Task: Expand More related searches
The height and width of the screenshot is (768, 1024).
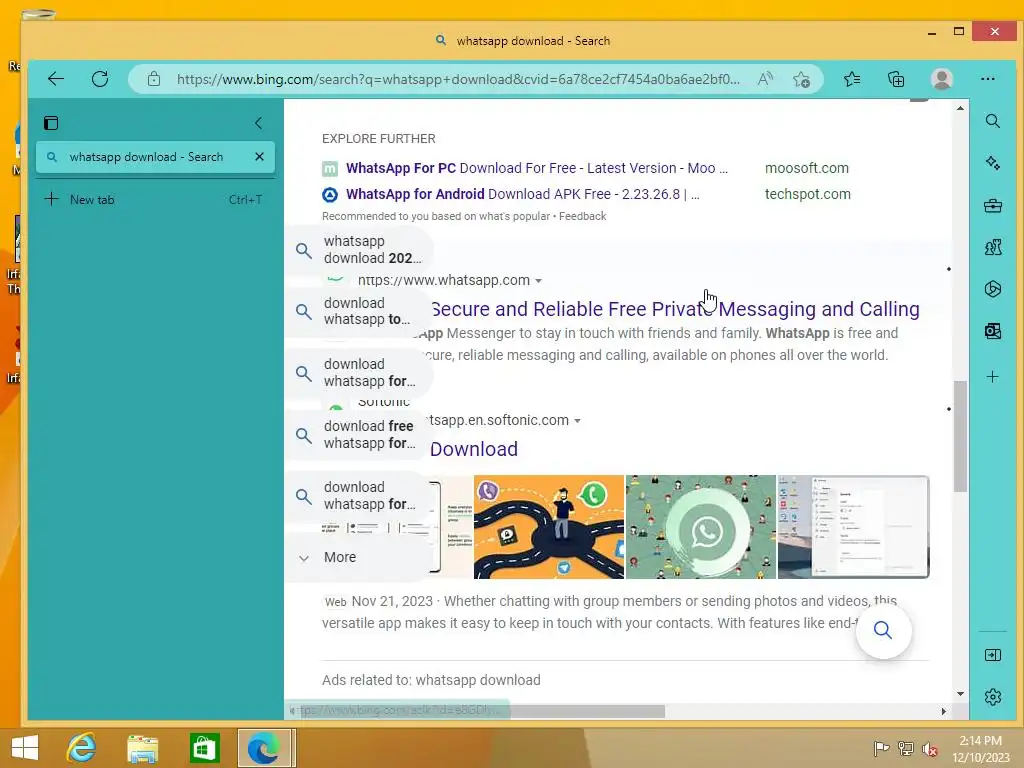Action: point(359,557)
